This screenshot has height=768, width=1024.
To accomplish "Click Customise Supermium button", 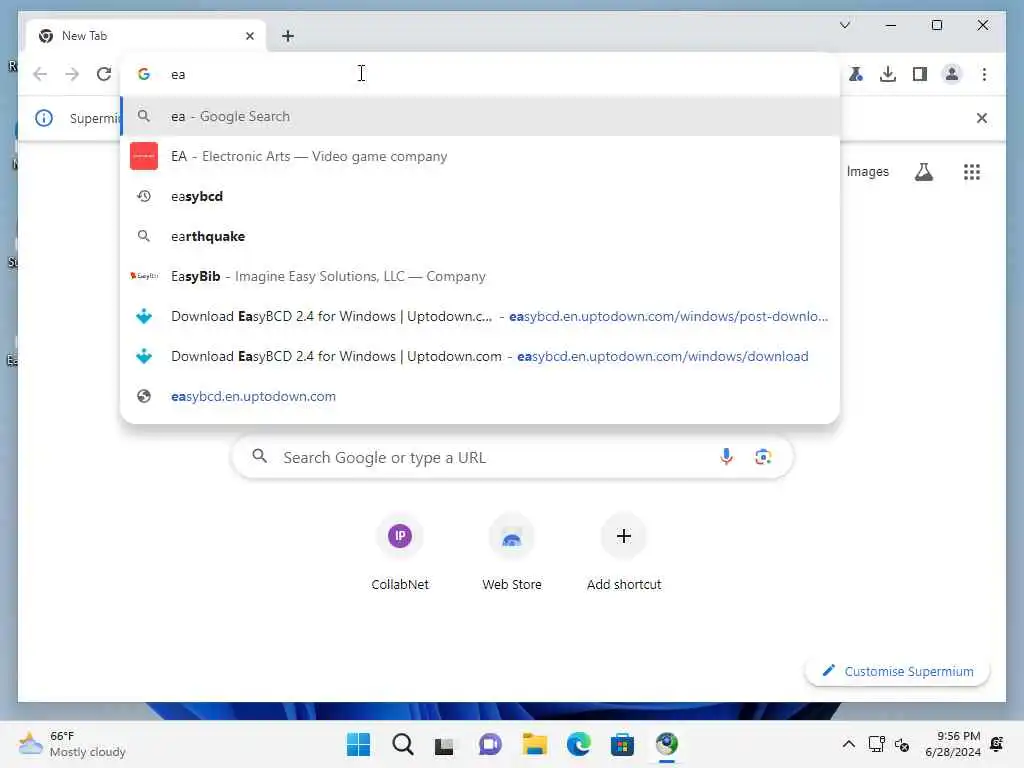I will tap(897, 671).
